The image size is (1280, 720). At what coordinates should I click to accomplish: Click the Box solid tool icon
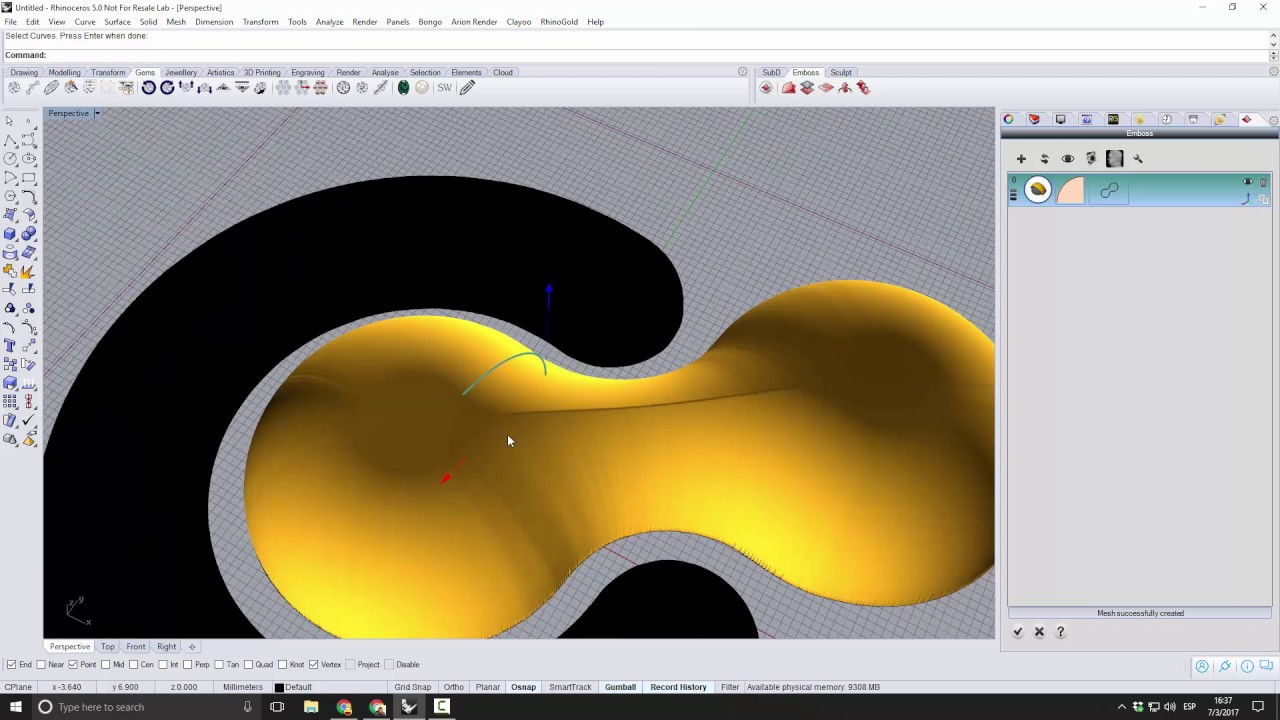[10, 234]
